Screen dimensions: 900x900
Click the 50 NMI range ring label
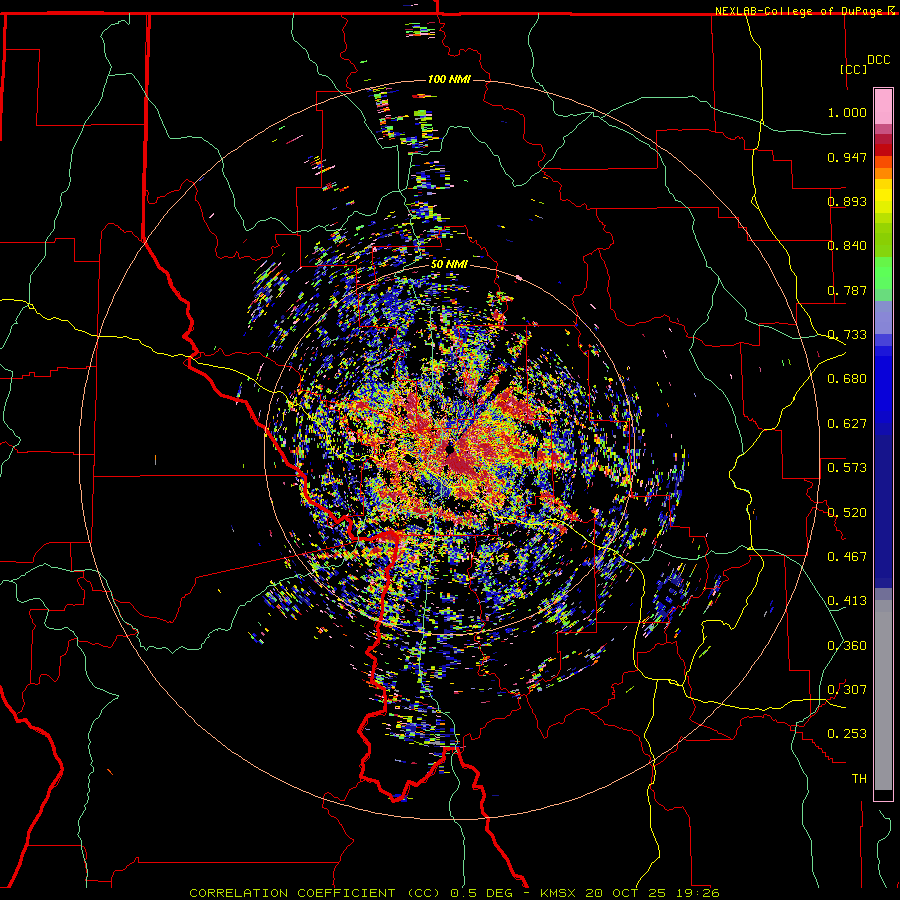point(449,264)
